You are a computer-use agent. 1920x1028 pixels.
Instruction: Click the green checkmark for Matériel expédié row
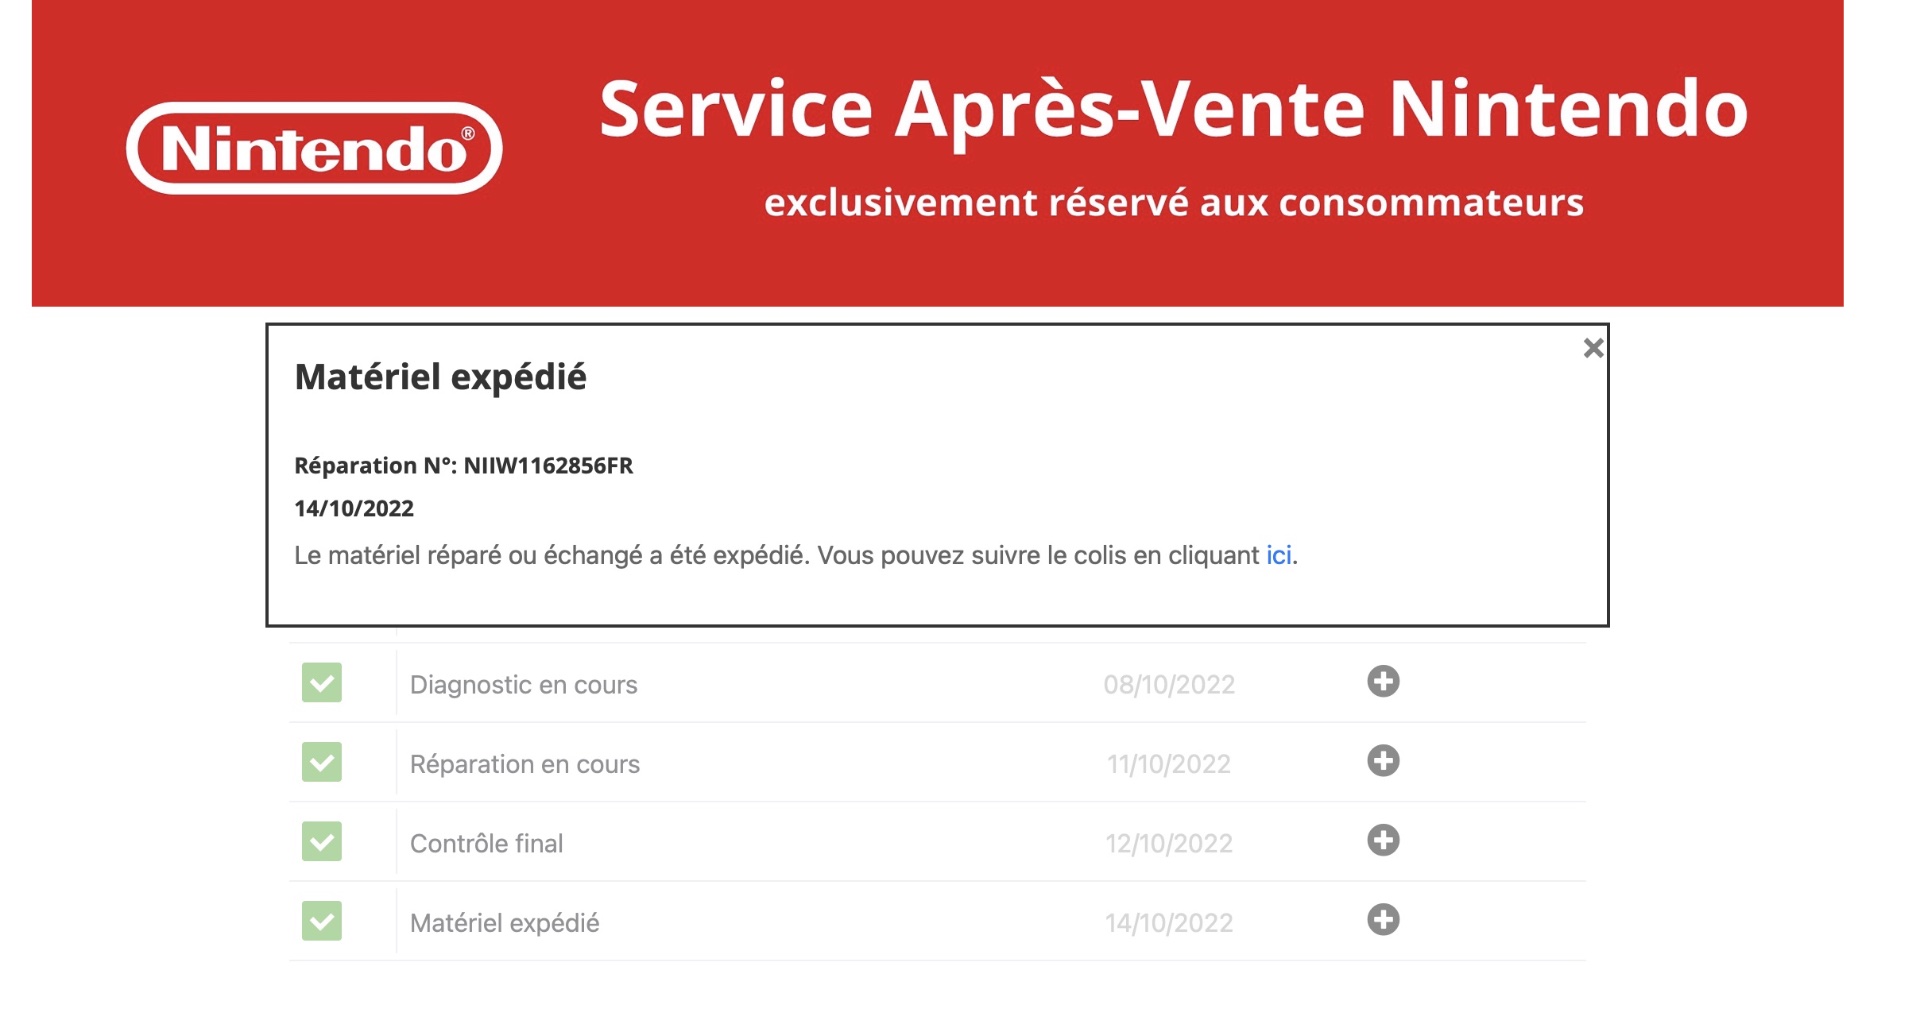point(322,921)
